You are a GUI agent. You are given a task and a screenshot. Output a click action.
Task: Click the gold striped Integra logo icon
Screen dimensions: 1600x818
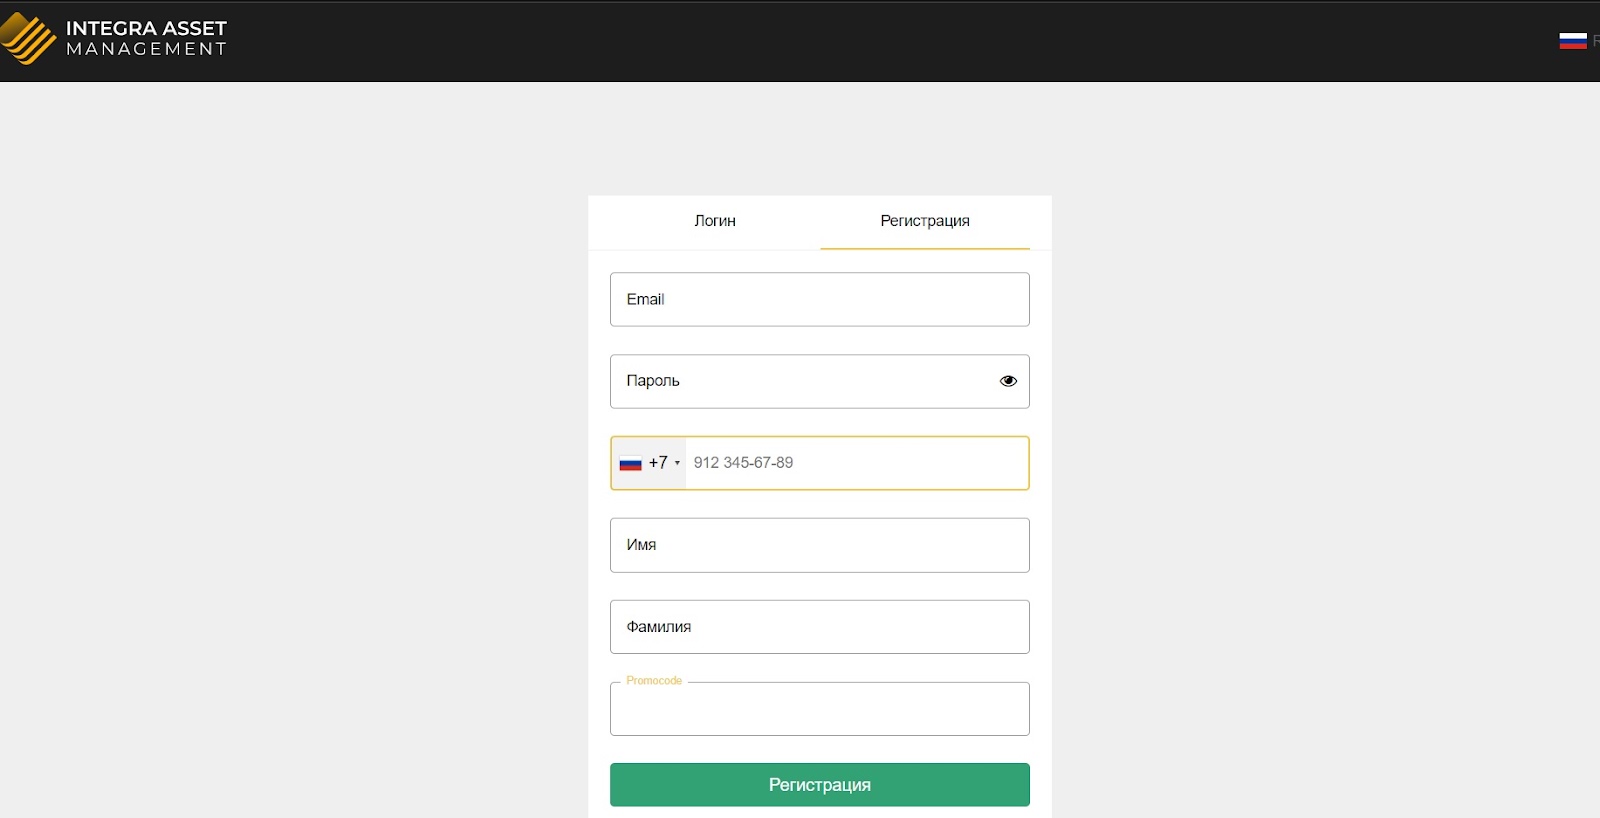28,39
